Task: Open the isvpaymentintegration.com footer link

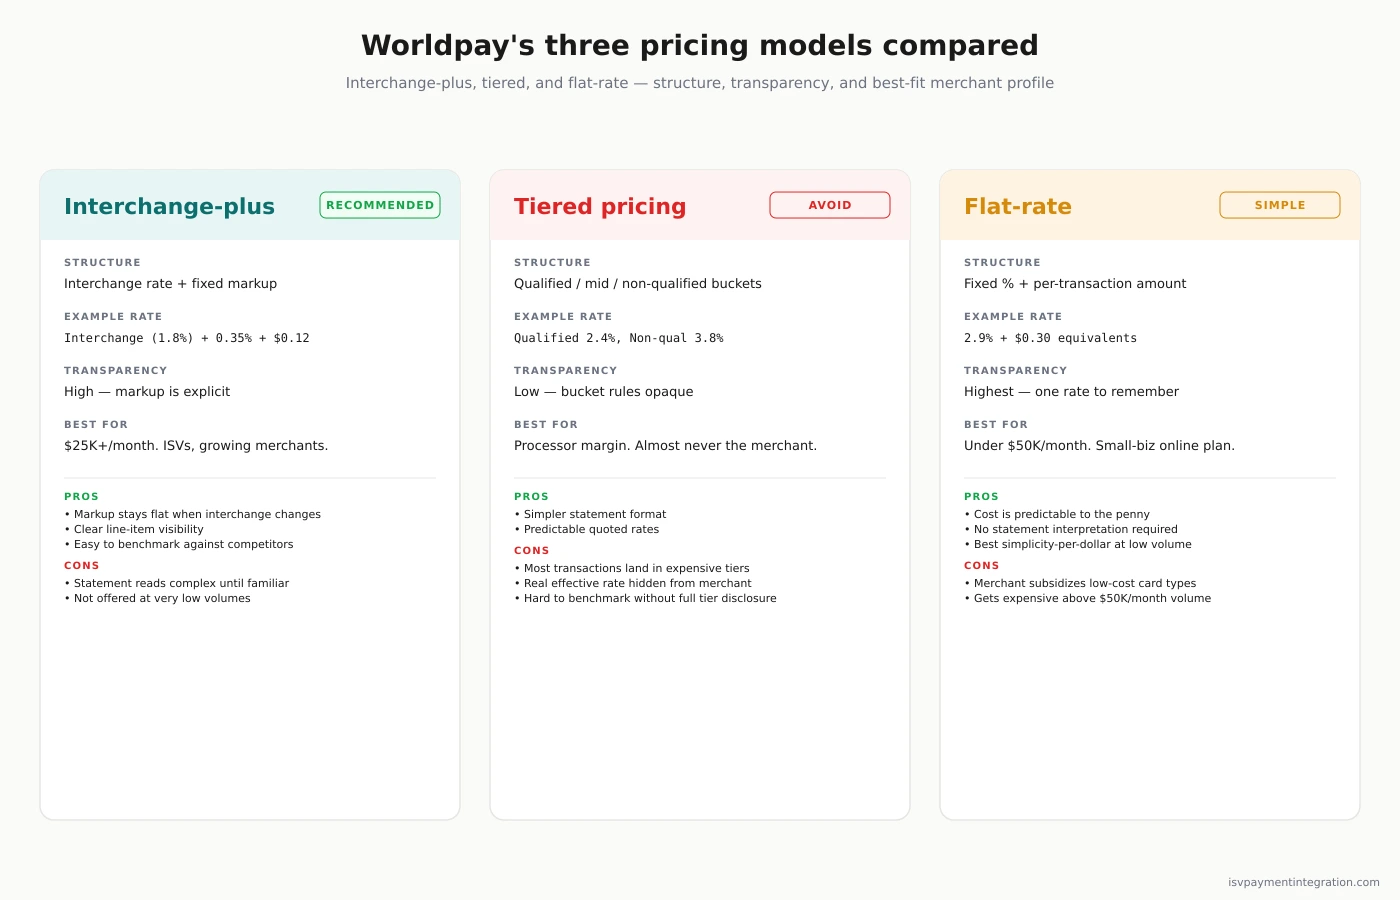Action: 1304,882
